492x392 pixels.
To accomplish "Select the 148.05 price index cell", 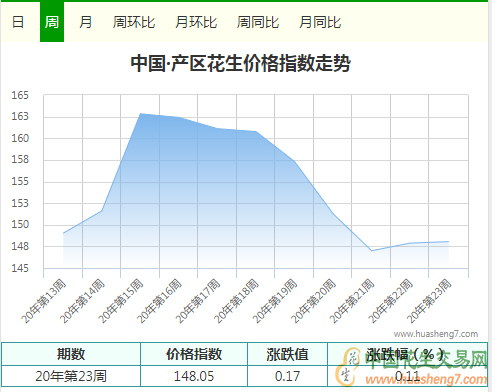I will tap(194, 376).
